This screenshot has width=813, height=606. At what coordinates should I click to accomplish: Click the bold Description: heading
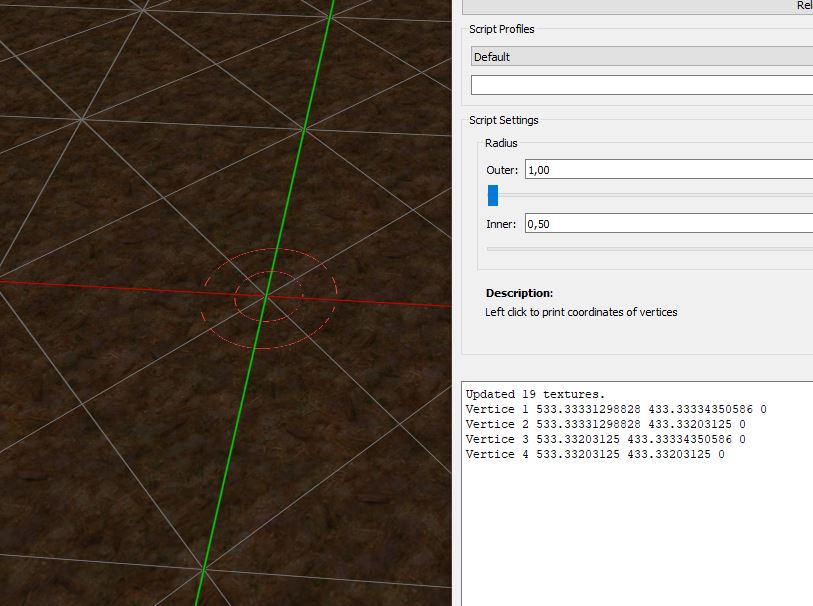tap(519, 293)
